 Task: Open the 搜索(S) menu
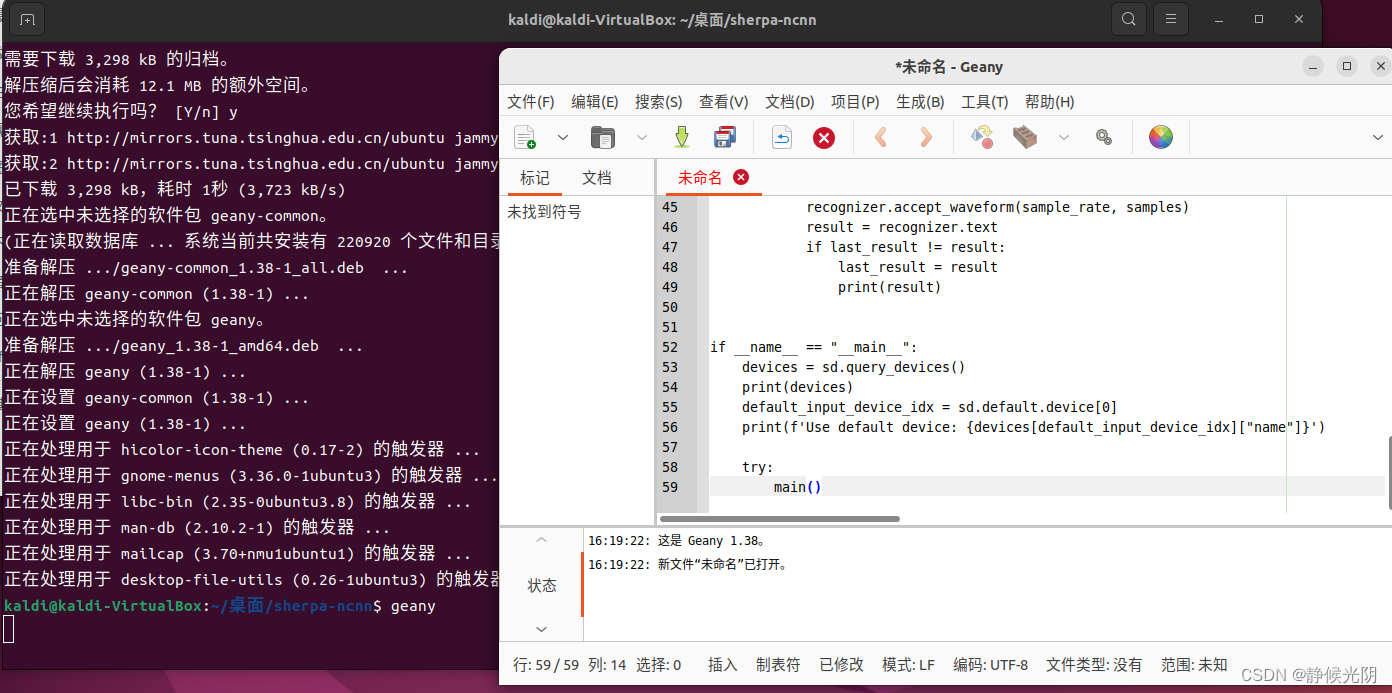[659, 102]
